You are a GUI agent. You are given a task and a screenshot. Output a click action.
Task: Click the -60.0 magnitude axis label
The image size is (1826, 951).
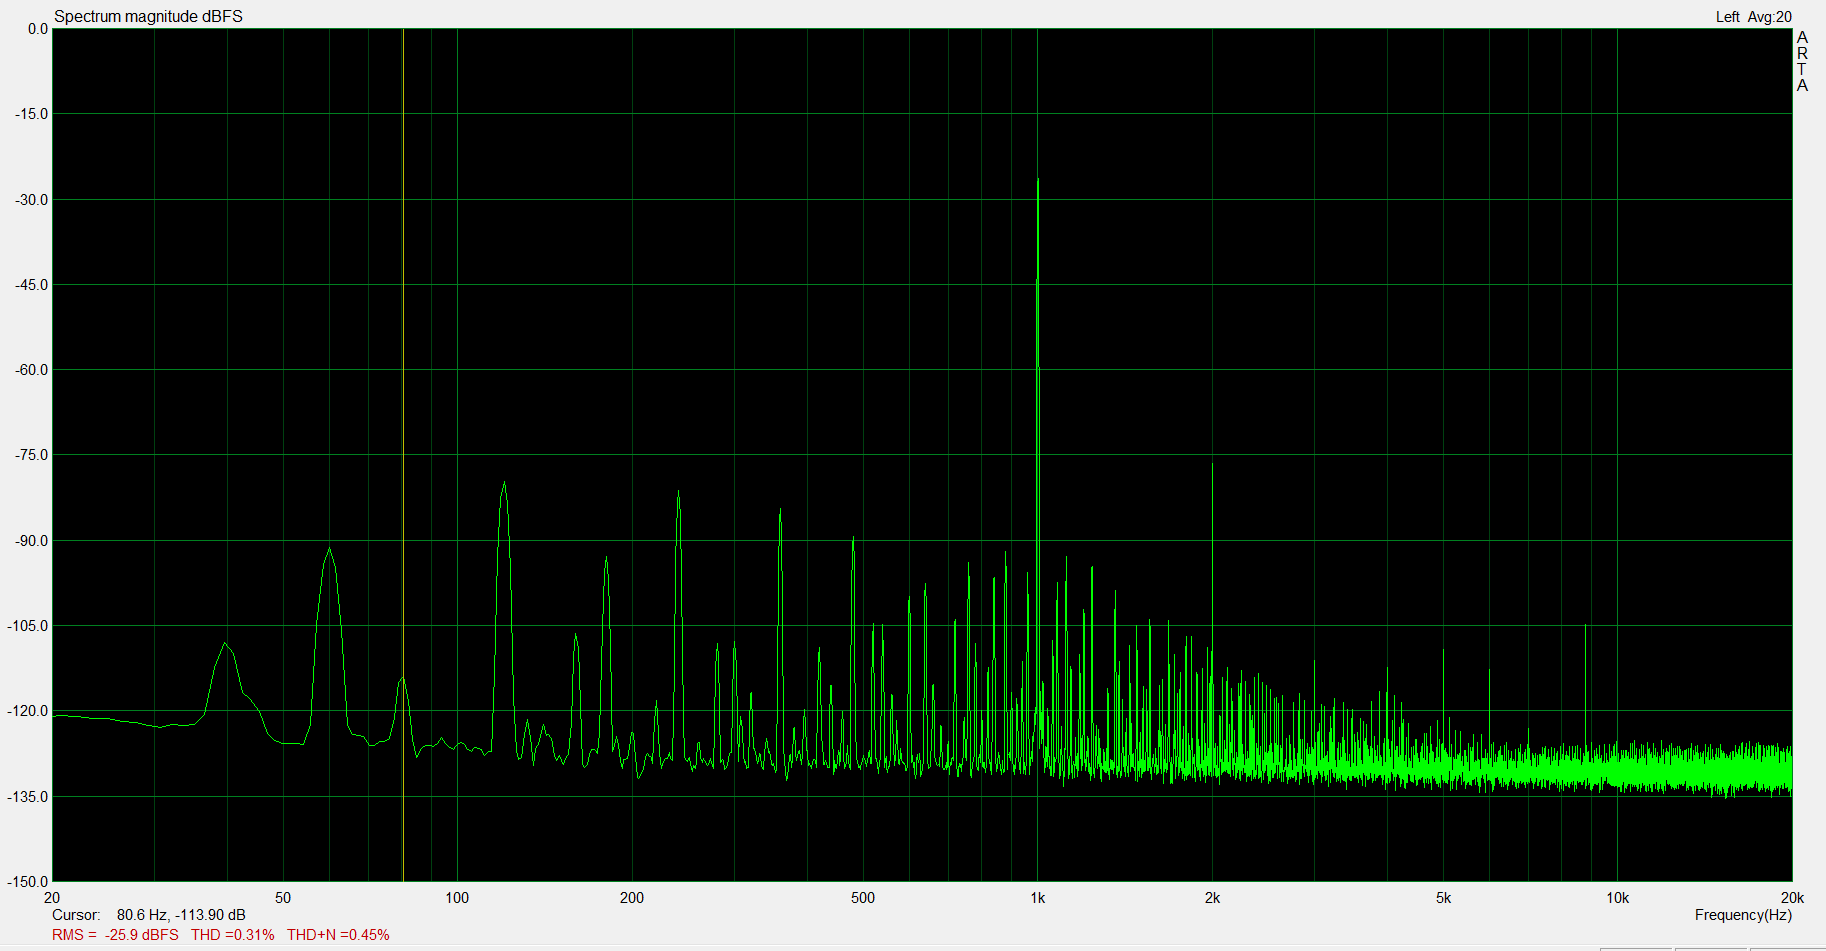pyautogui.click(x=31, y=370)
